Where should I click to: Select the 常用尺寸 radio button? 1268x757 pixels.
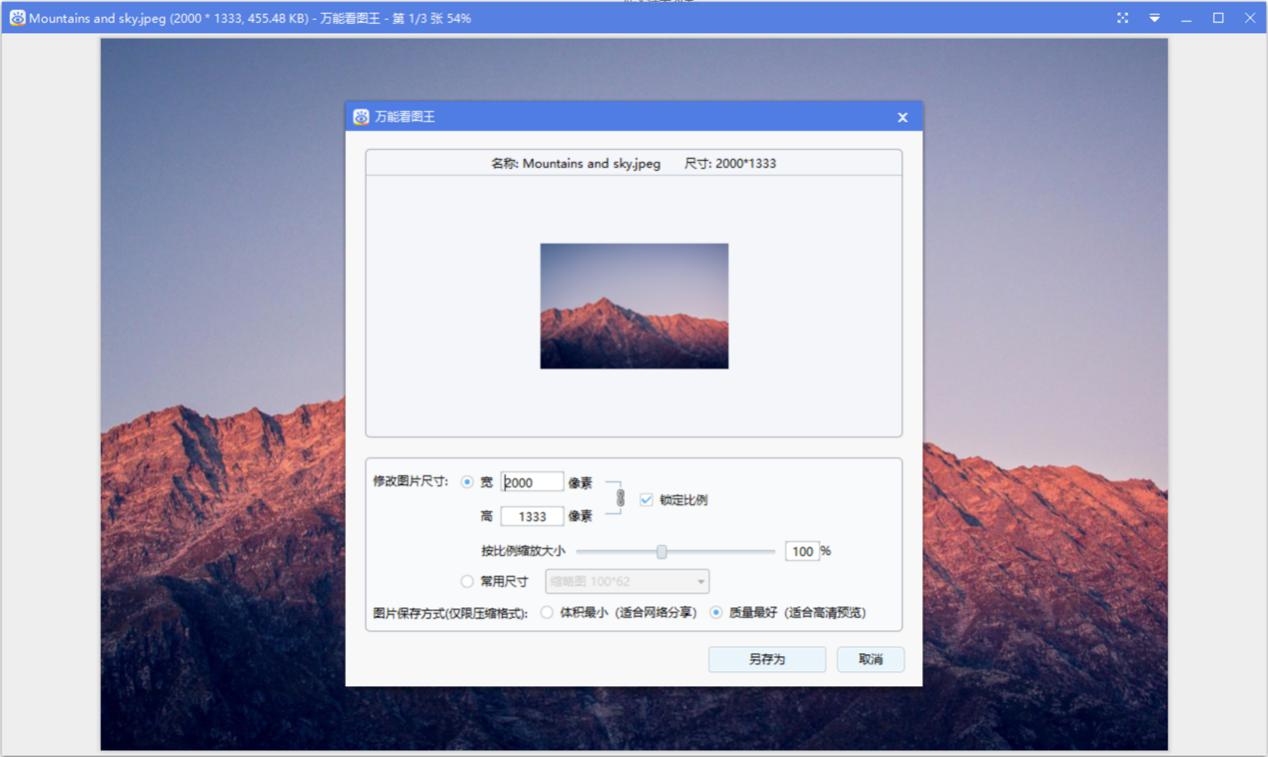[x=467, y=581]
